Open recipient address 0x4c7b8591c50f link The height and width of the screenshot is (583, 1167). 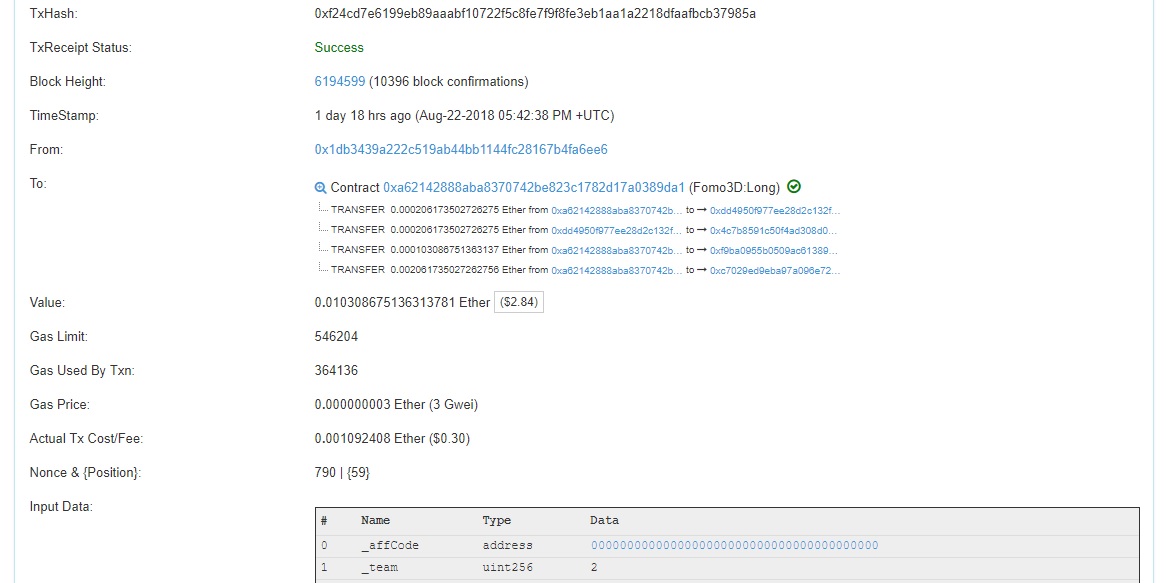tap(775, 230)
